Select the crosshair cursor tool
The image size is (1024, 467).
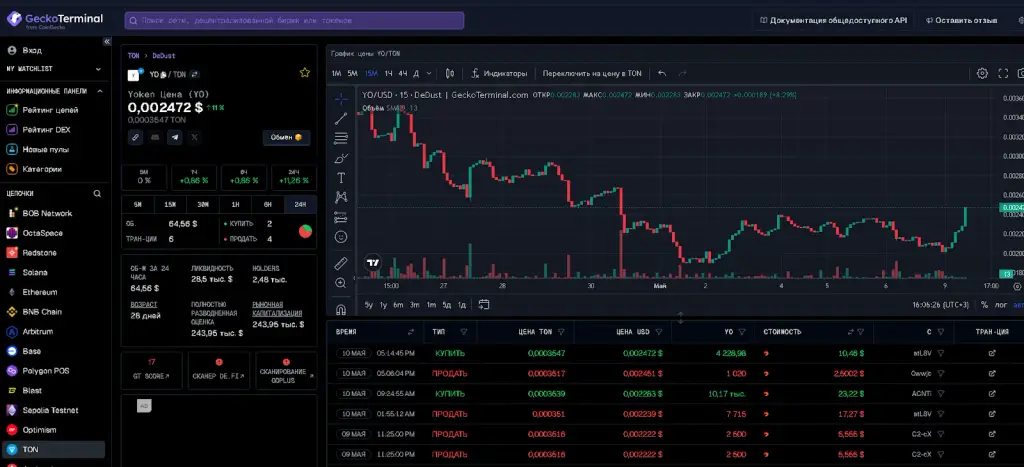[341, 99]
